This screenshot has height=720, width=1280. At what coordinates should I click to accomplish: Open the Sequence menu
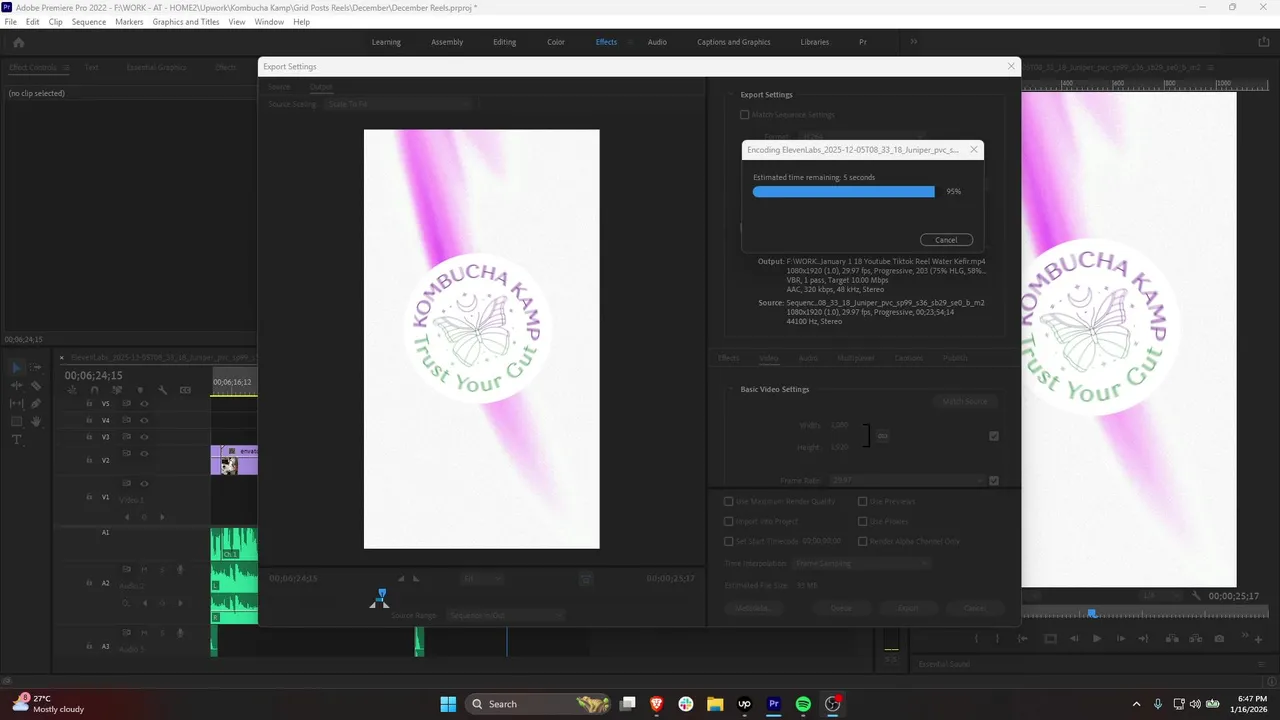(88, 21)
